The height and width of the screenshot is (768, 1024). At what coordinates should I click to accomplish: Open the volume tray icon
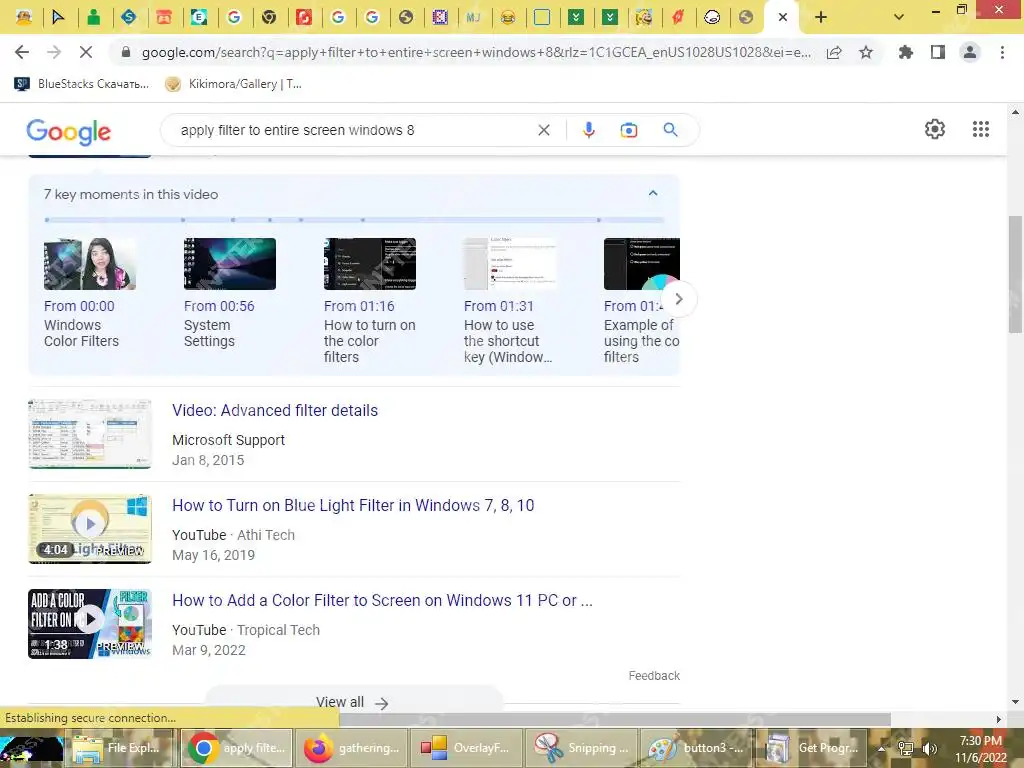(929, 748)
